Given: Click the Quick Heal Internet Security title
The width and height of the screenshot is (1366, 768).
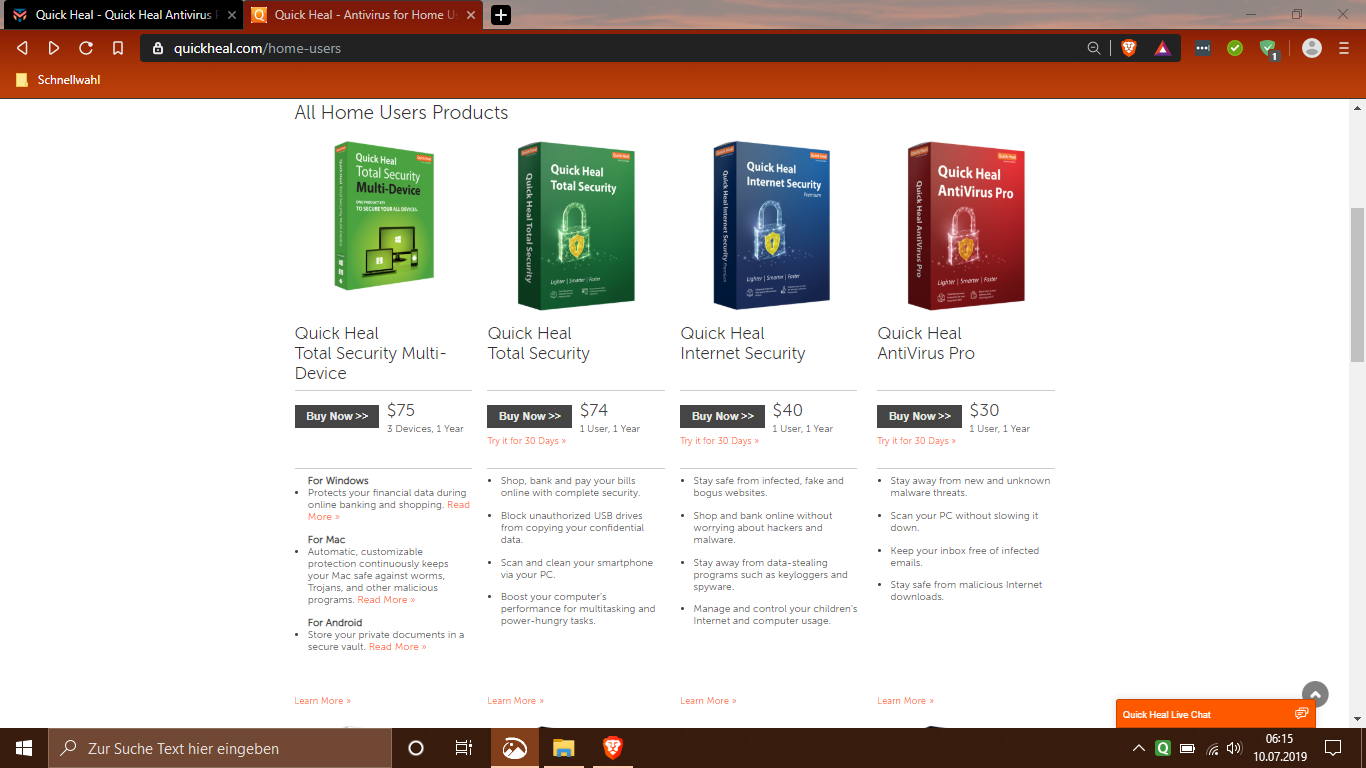Looking at the screenshot, I should pyautogui.click(x=743, y=343).
